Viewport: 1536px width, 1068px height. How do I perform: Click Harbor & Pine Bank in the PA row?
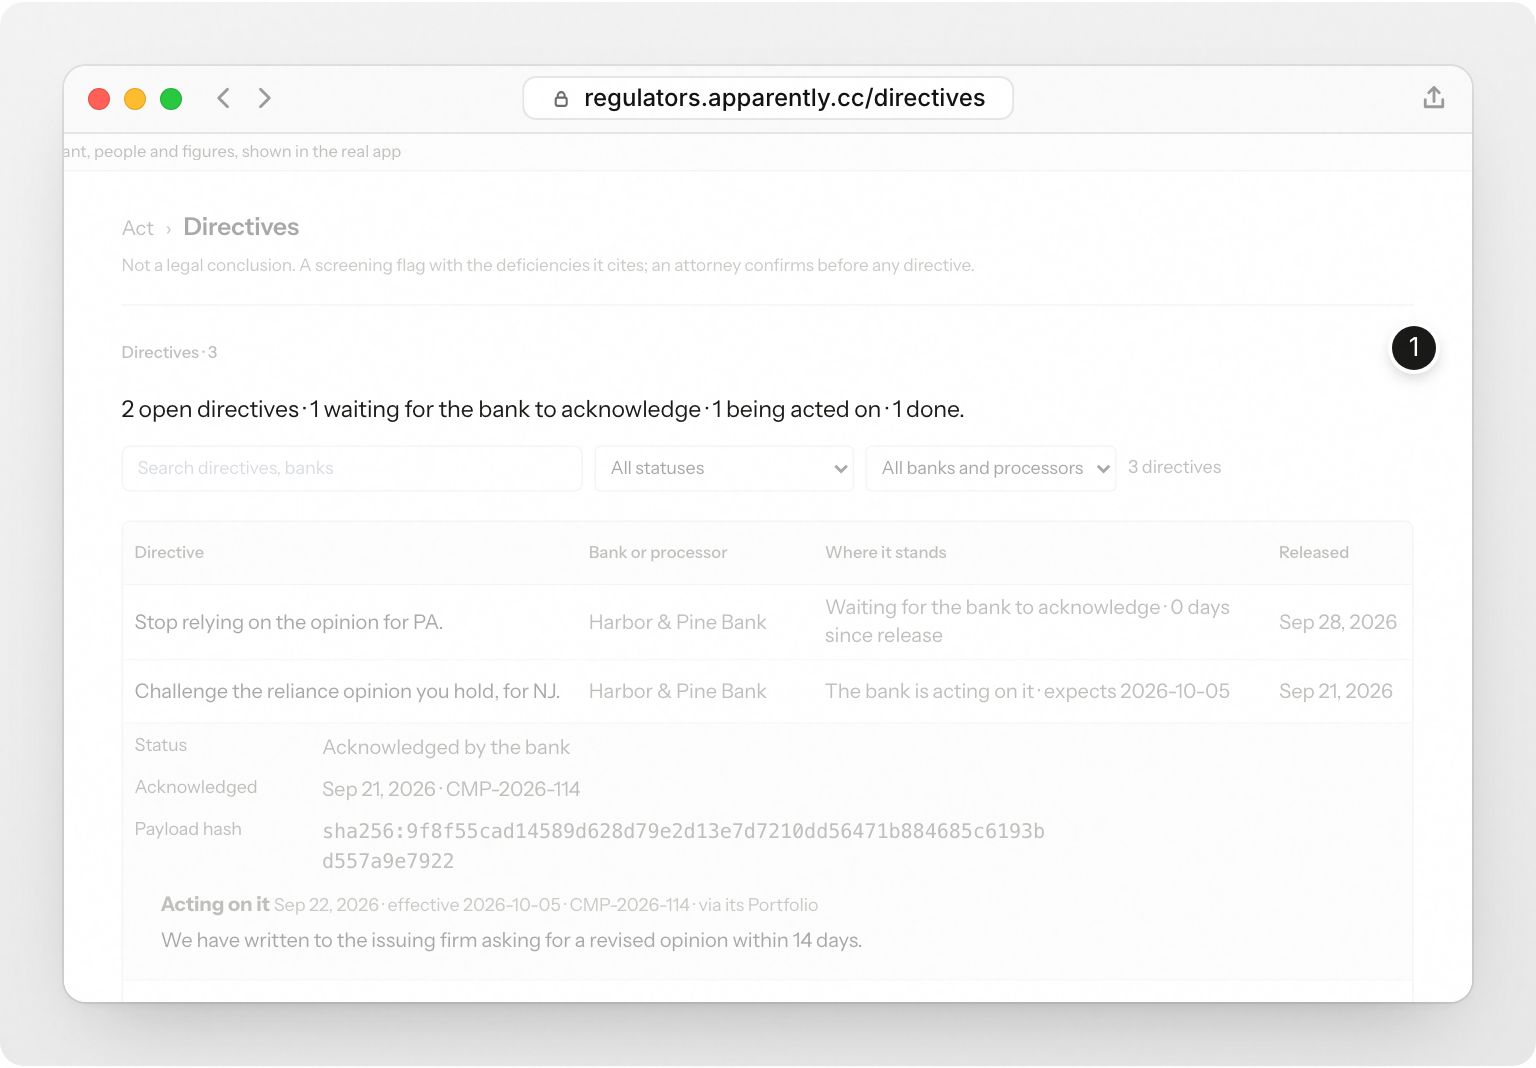click(x=678, y=622)
